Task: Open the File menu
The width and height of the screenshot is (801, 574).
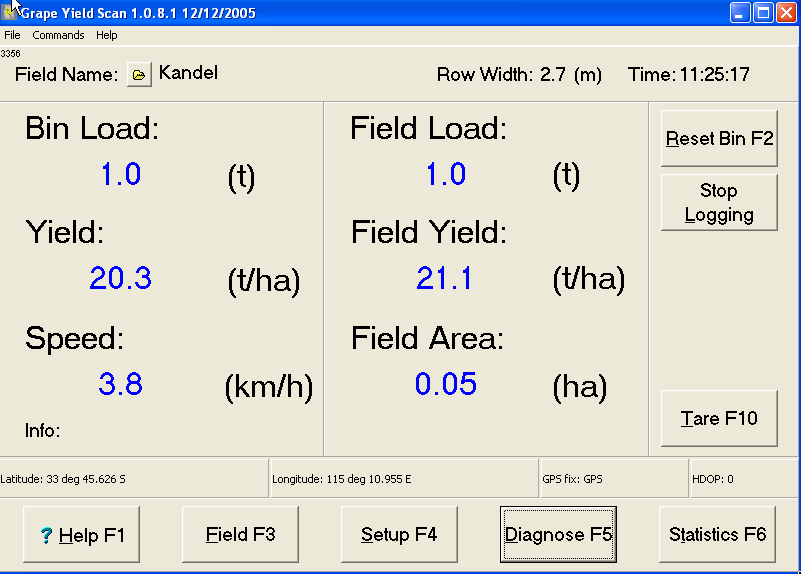Action: tap(12, 35)
